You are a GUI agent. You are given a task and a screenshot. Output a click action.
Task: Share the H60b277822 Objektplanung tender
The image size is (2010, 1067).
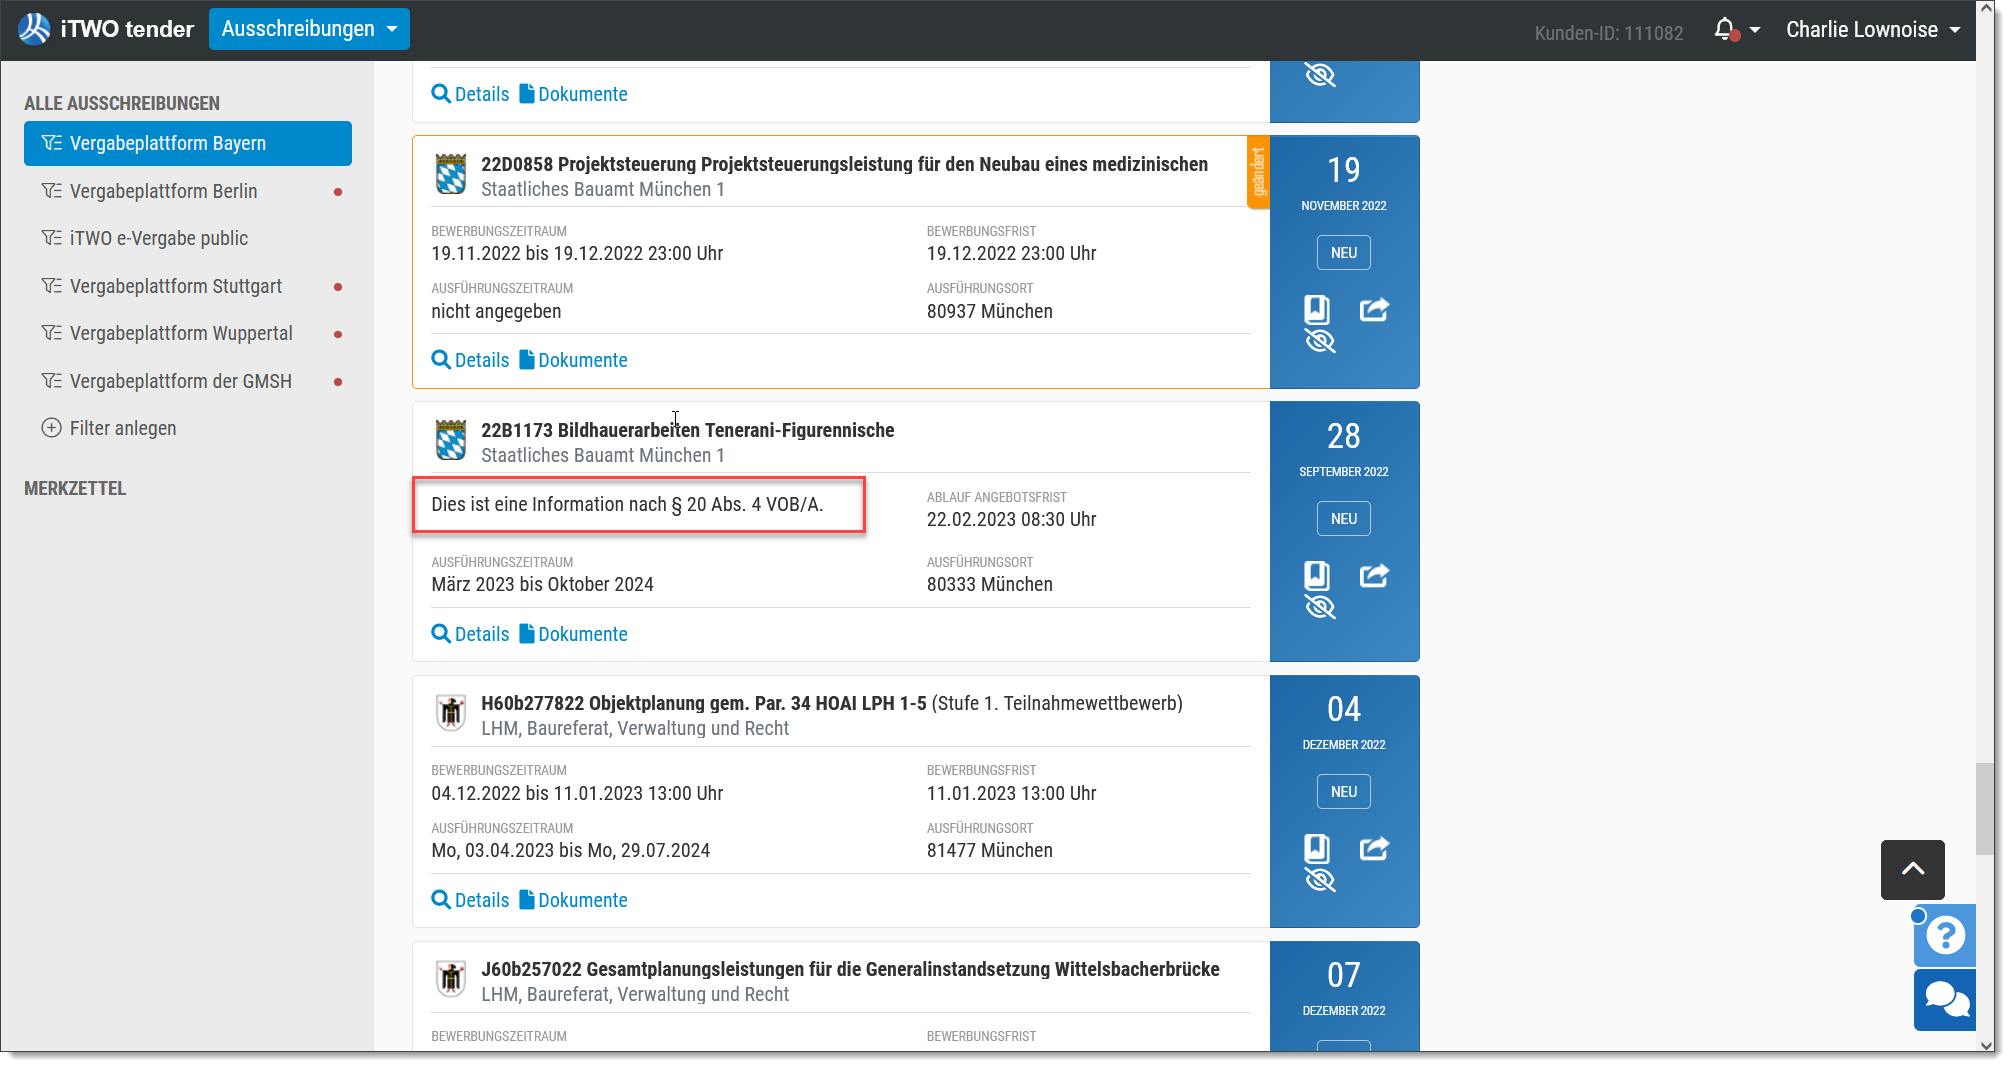[x=1374, y=848]
